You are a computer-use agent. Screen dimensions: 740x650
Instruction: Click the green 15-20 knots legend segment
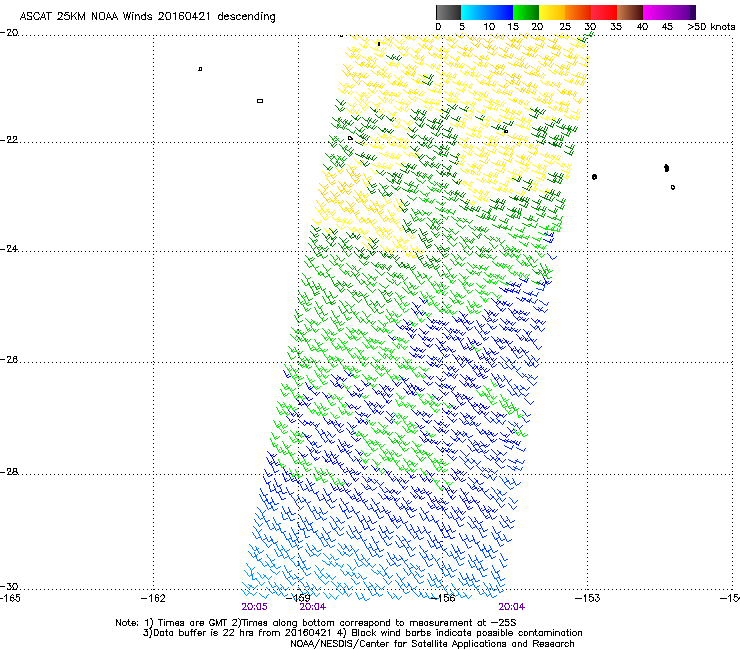pyautogui.click(x=526, y=12)
